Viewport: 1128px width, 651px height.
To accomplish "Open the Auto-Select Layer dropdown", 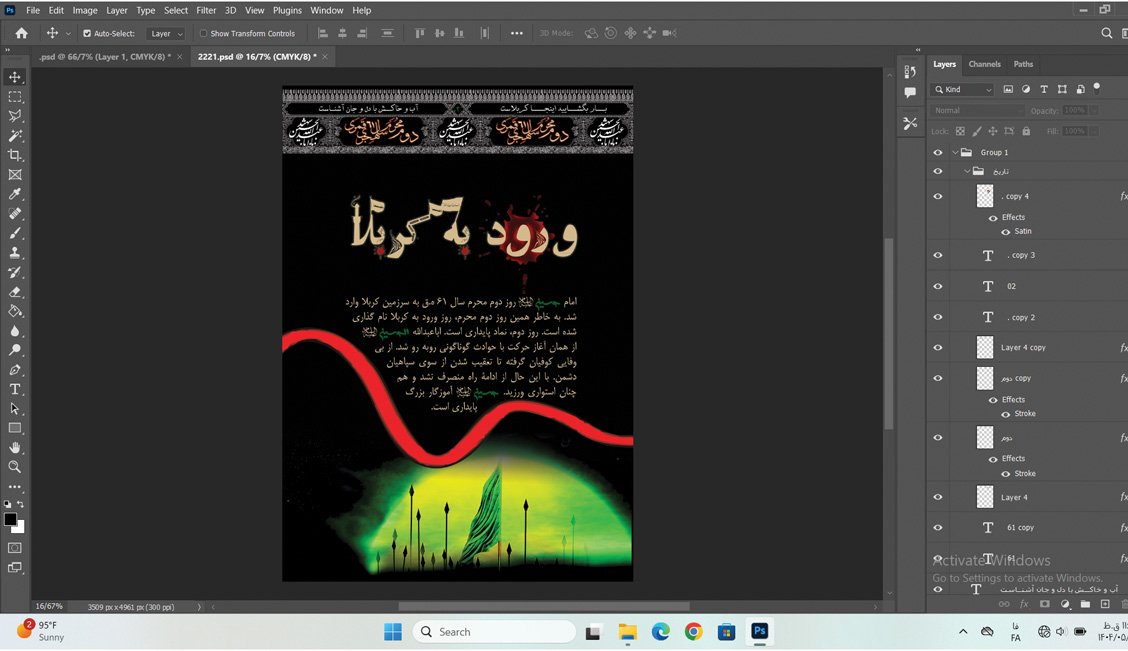I will (165, 33).
